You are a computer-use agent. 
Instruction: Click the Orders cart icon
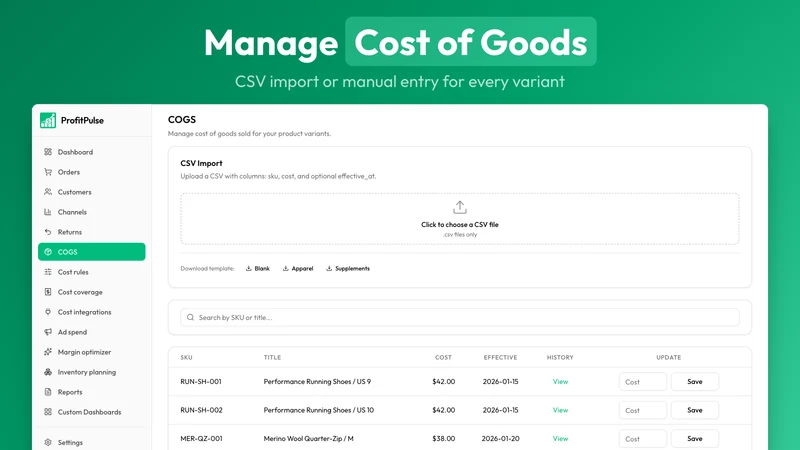[48, 172]
